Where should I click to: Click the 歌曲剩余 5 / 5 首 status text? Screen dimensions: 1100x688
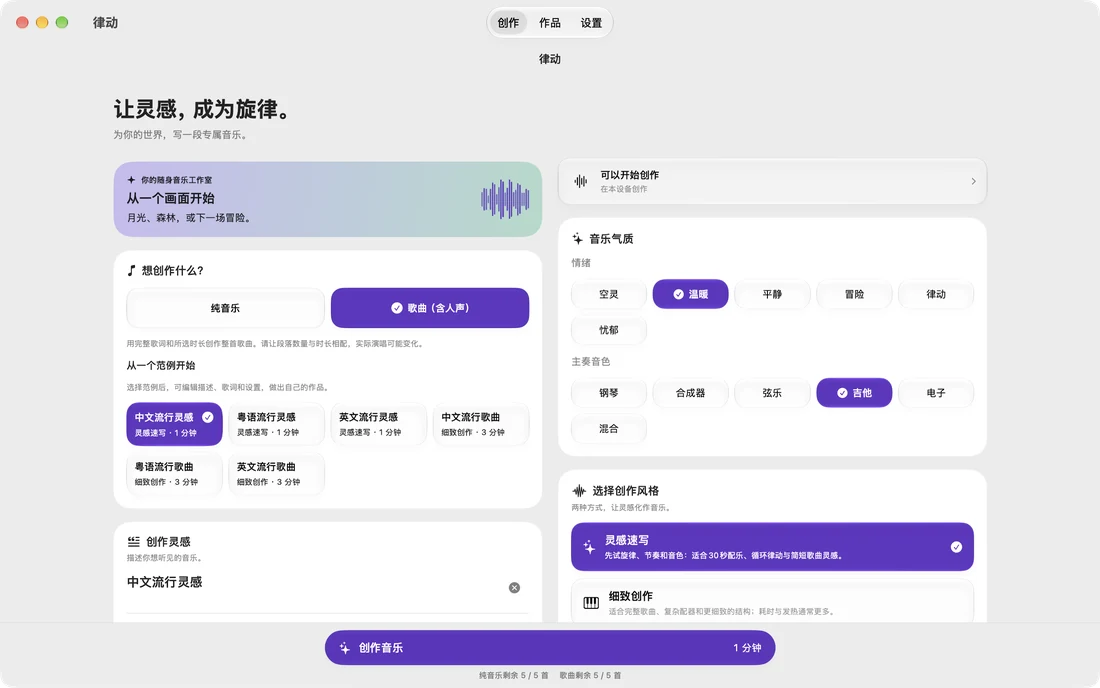click(x=590, y=676)
